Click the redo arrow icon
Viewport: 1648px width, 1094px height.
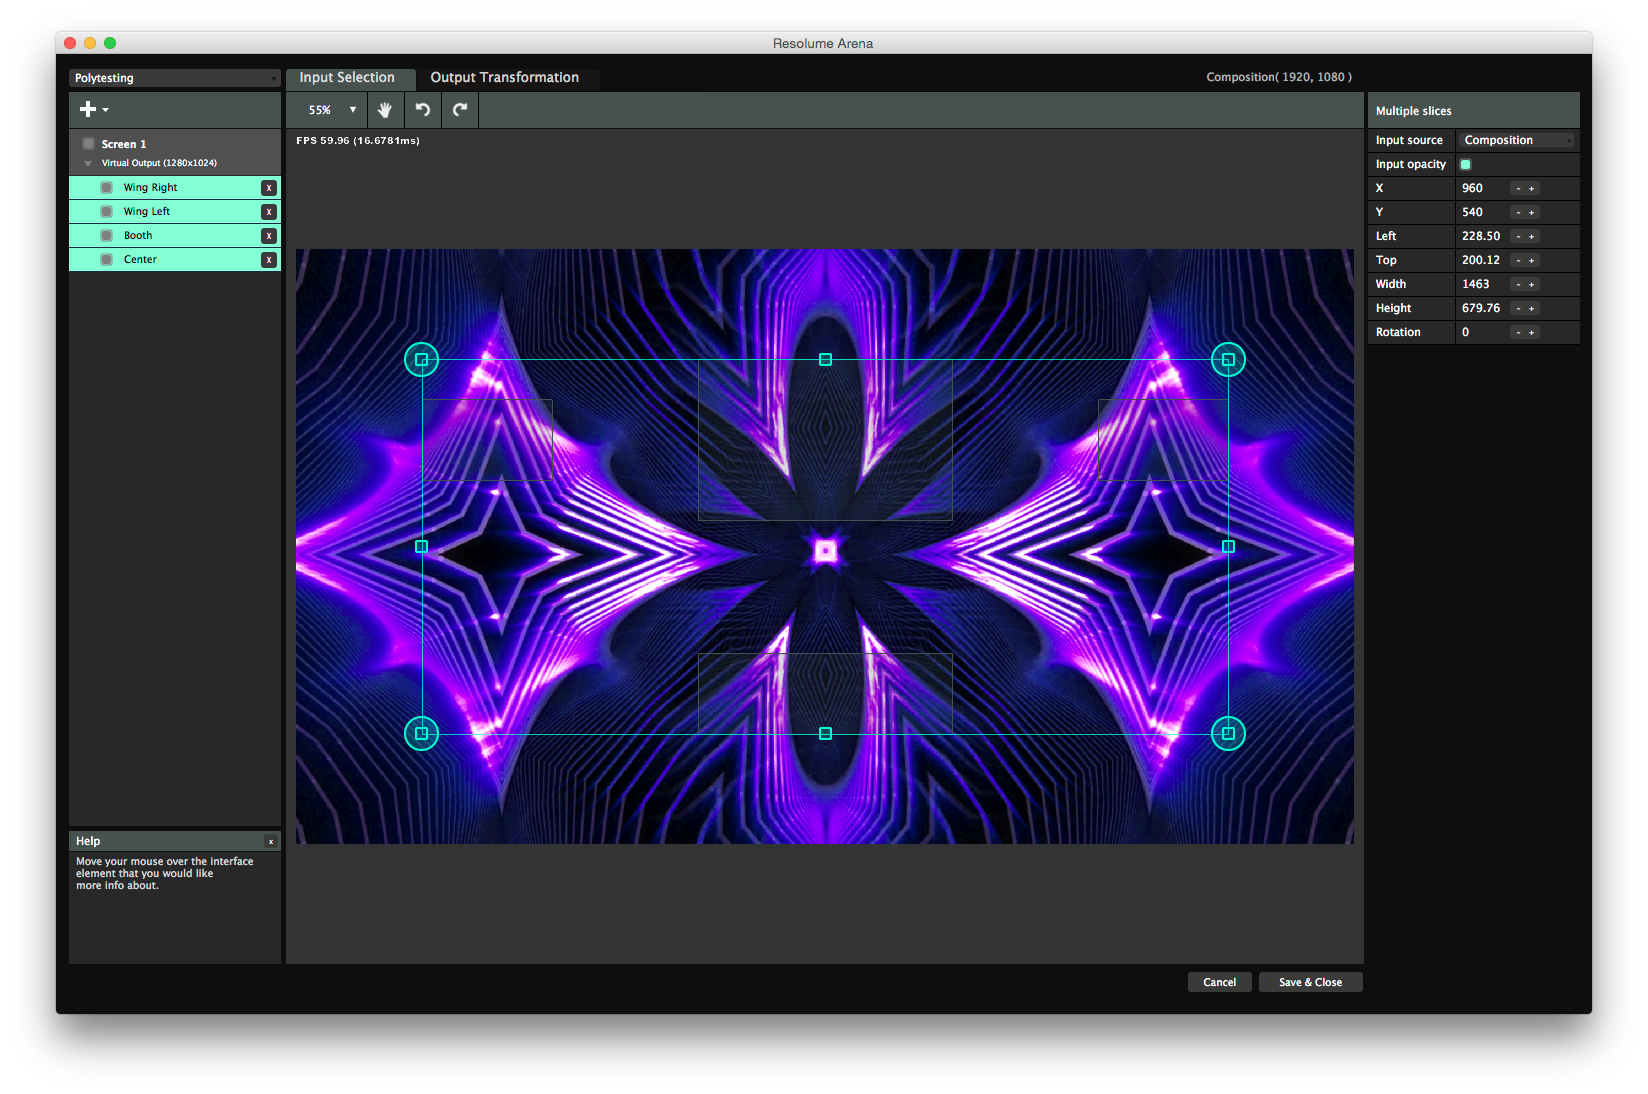(x=460, y=110)
